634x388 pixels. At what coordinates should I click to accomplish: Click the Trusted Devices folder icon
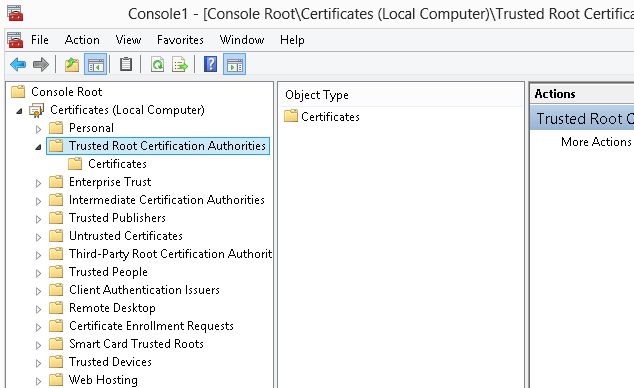56,362
